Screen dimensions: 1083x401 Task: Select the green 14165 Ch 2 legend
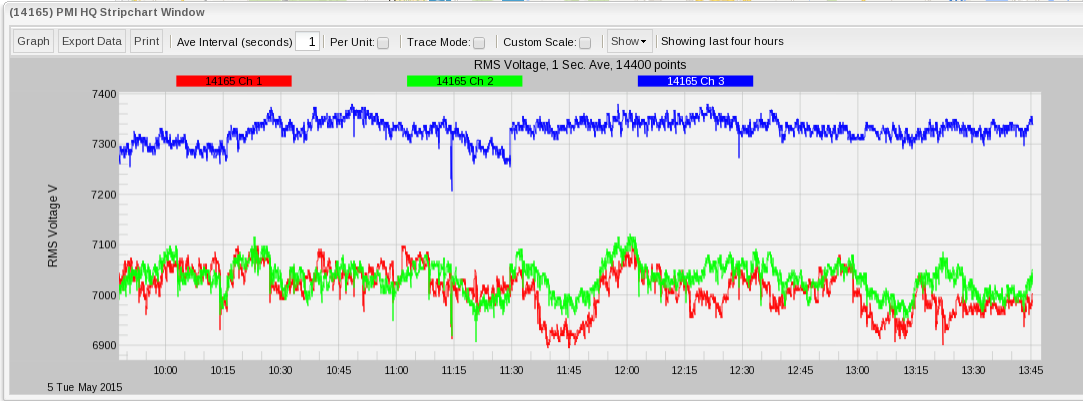coord(464,81)
